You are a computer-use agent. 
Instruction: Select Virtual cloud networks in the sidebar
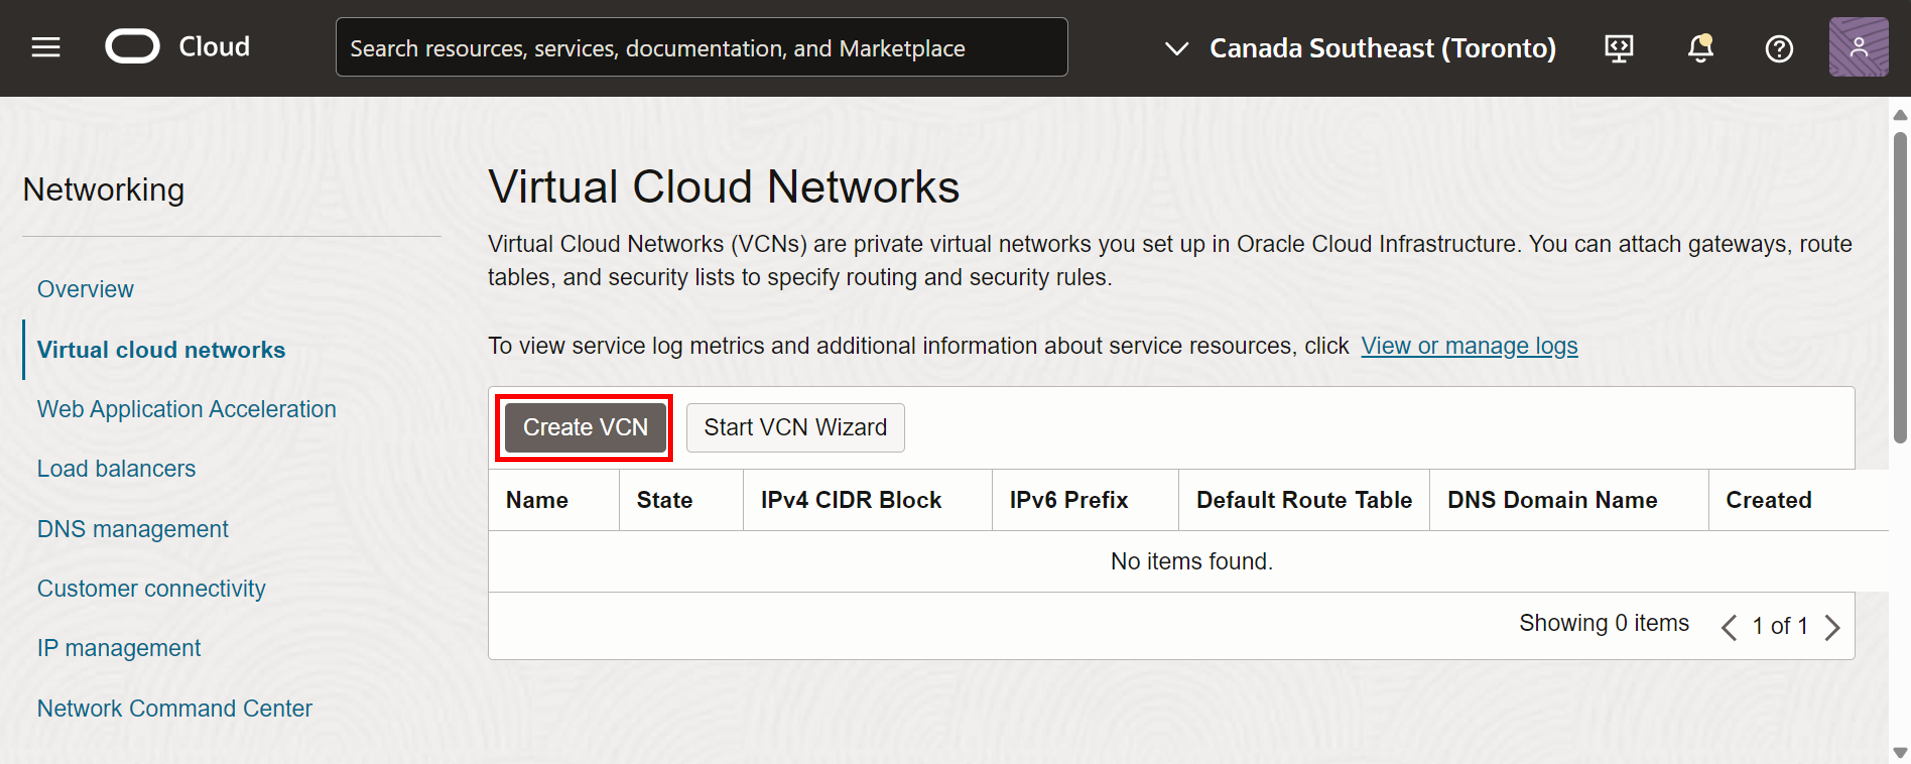tap(161, 350)
